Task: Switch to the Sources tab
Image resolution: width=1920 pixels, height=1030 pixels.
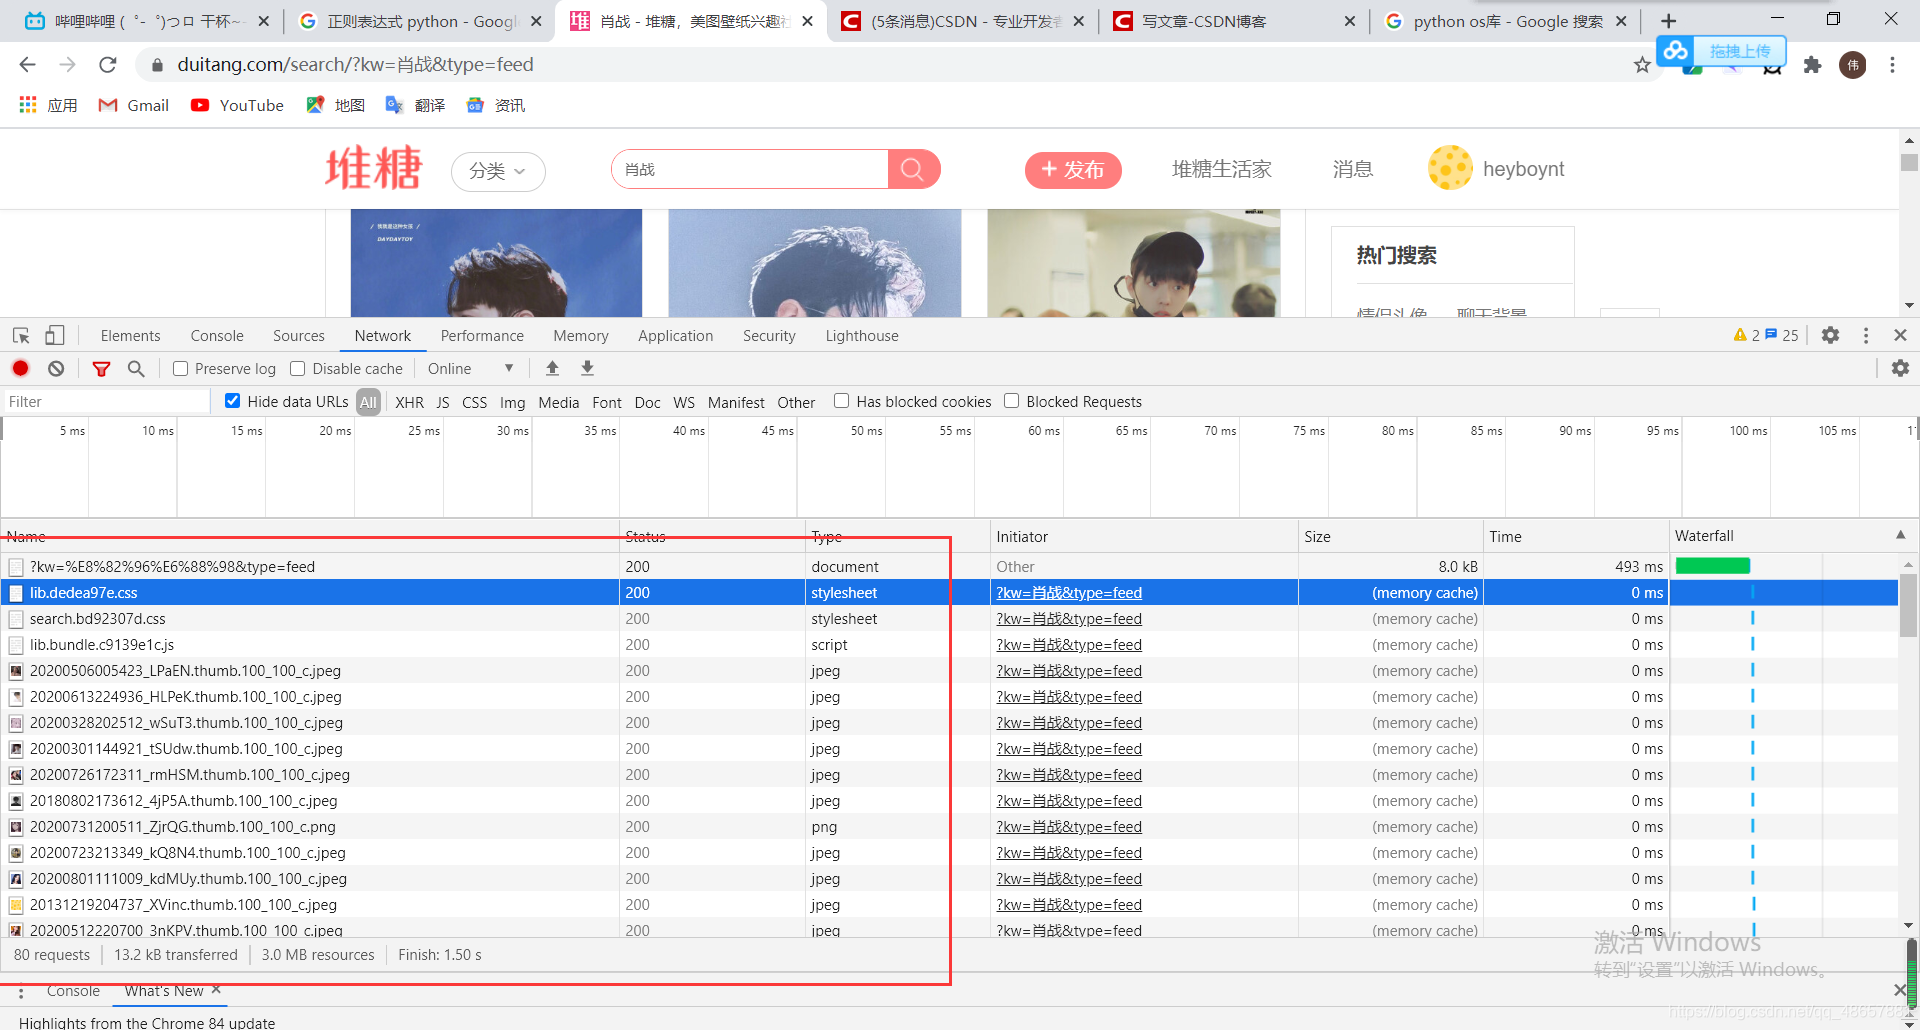Action: [x=299, y=336]
